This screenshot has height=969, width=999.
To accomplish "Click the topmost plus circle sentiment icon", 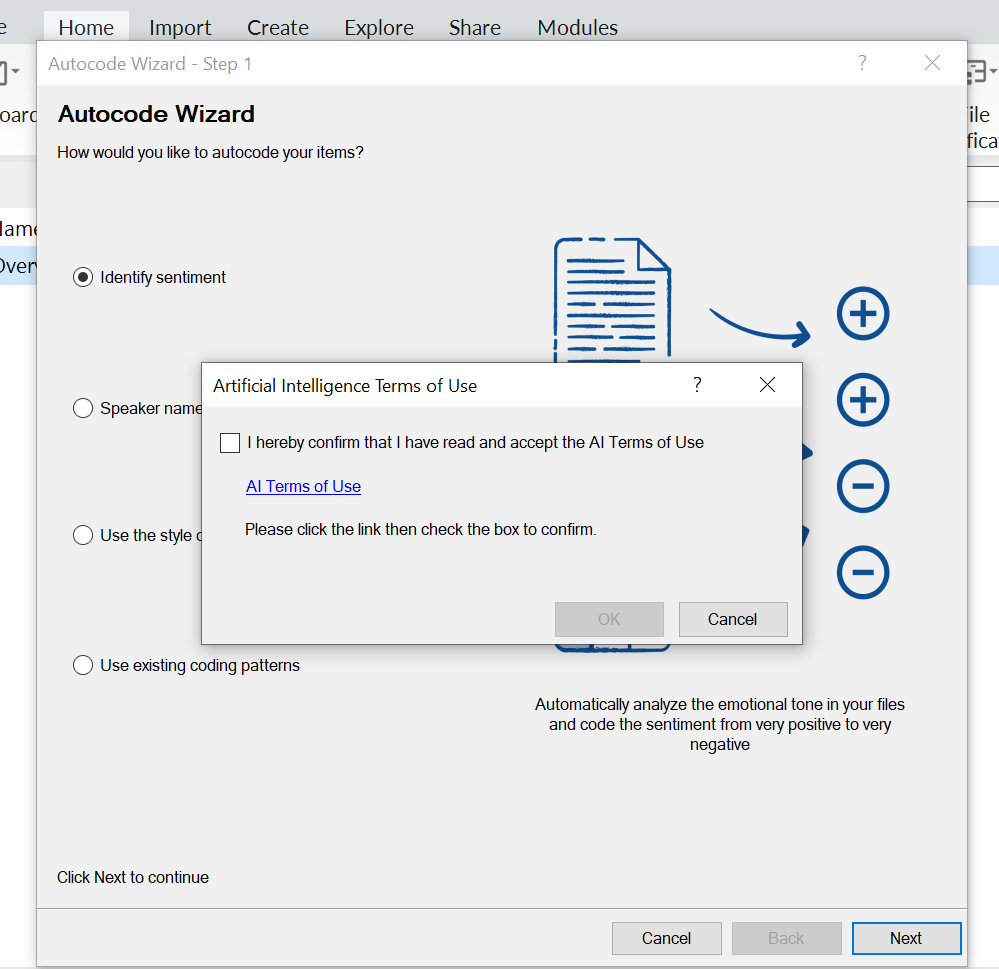I will pyautogui.click(x=862, y=314).
